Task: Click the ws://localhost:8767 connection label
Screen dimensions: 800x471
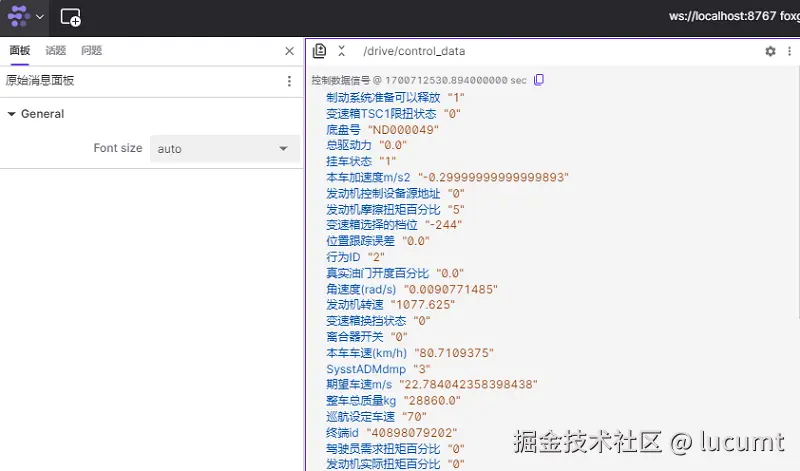Action: pos(722,16)
